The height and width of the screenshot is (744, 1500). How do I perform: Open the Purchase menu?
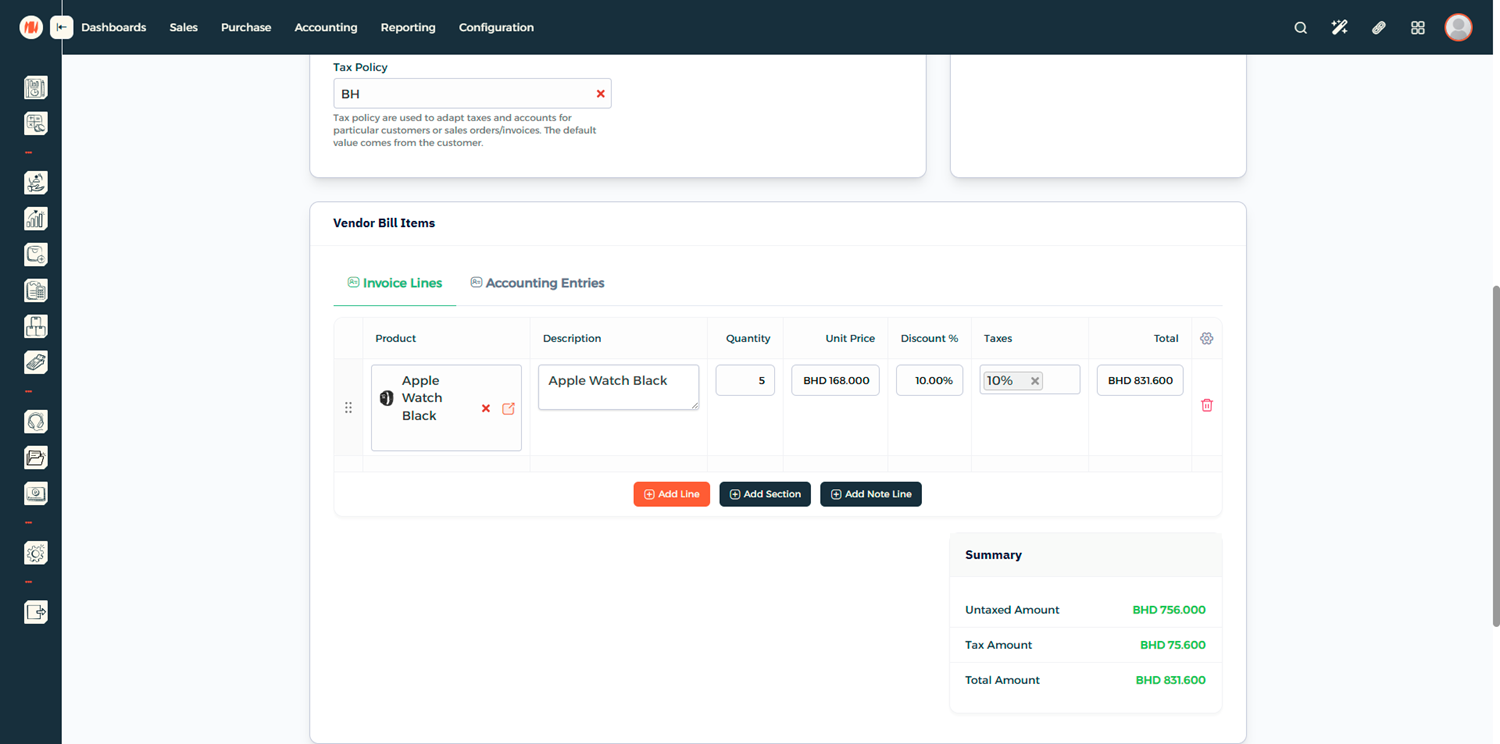click(246, 28)
